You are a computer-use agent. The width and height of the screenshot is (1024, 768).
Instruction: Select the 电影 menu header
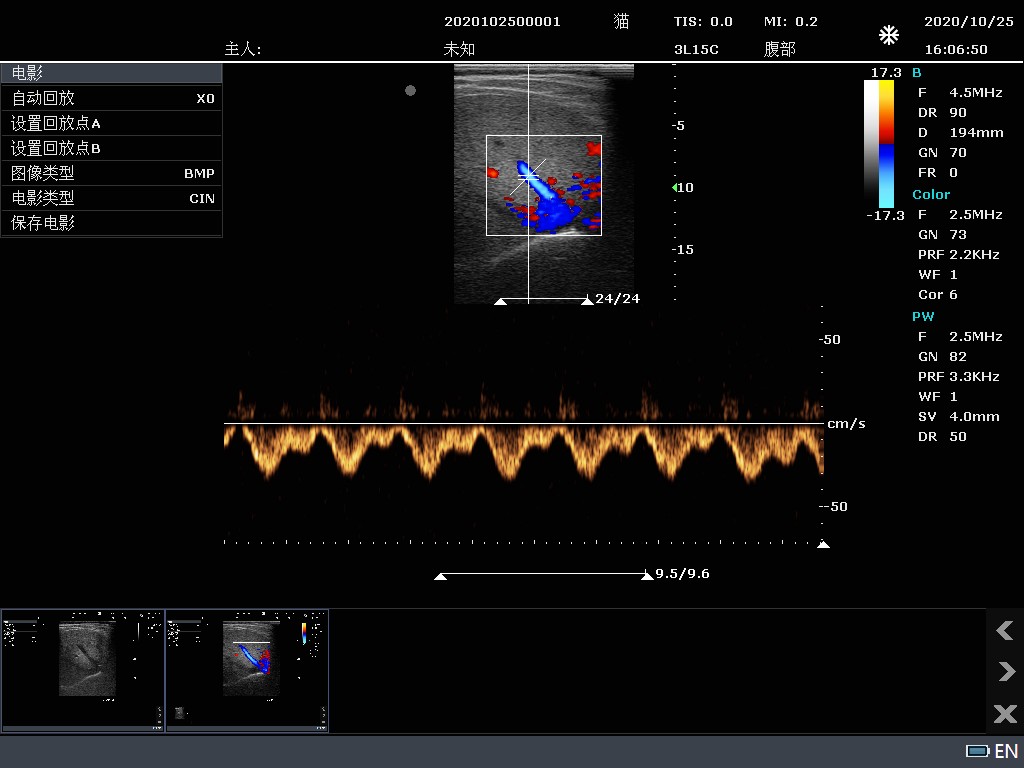(112, 72)
